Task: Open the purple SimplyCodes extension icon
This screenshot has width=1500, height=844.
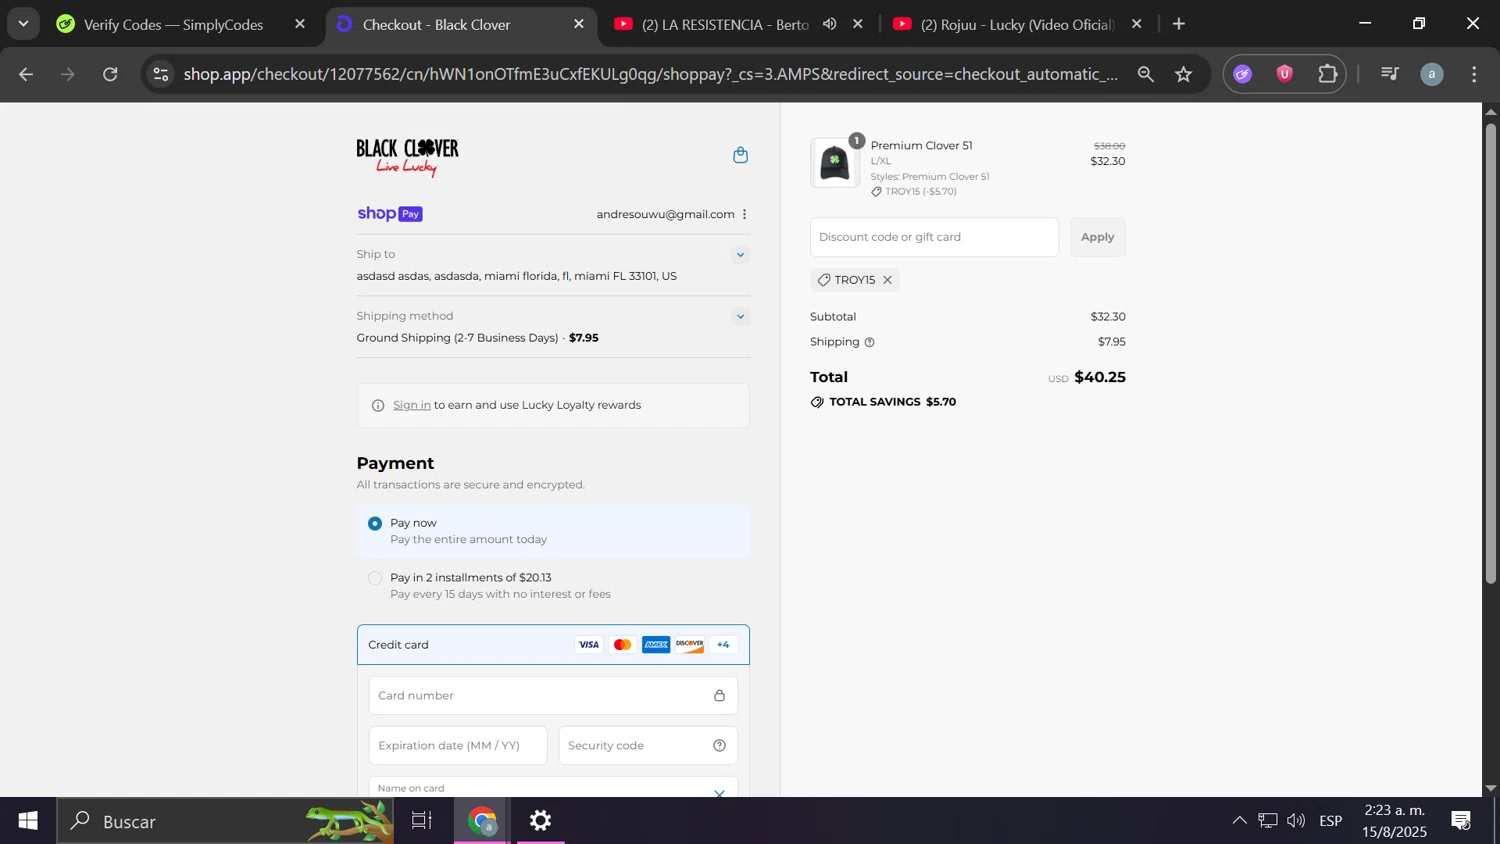Action: click(1243, 74)
